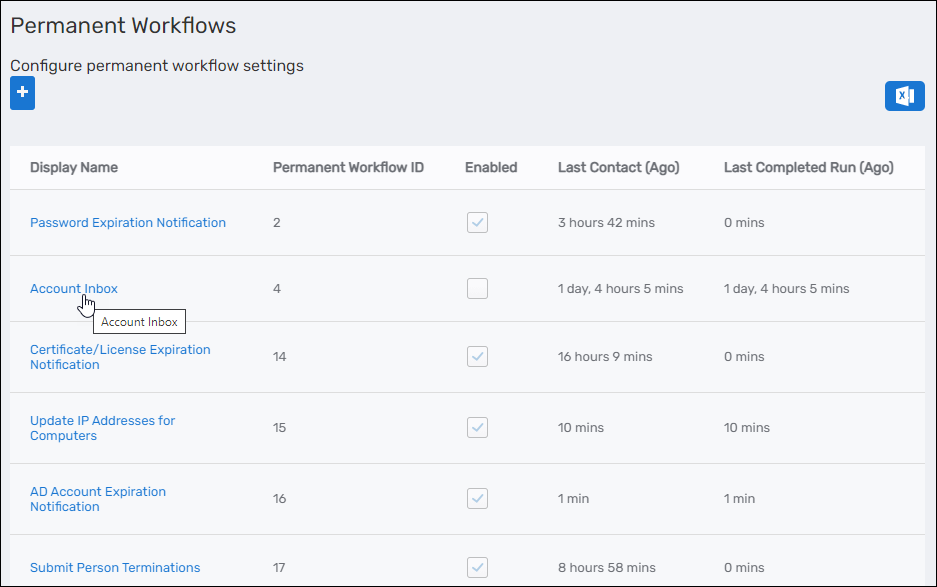Viewport: 937px width, 587px height.
Task: Click the blue plus add workflow icon
Action: point(22,94)
